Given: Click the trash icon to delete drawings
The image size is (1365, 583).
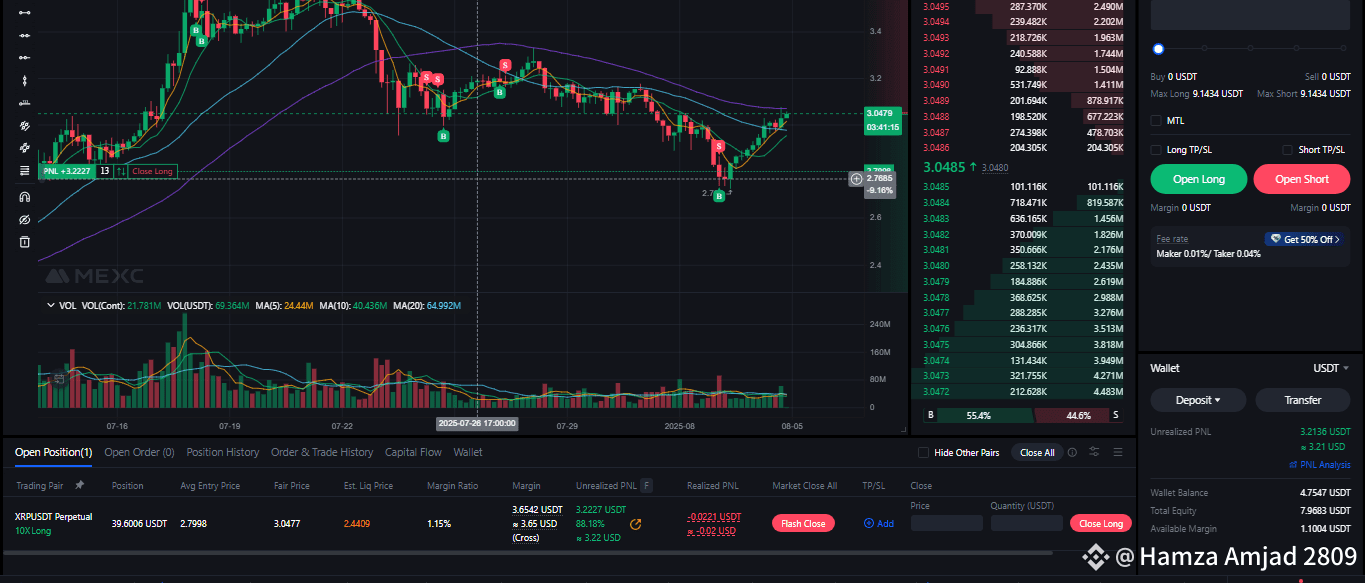Looking at the screenshot, I should tap(25, 242).
